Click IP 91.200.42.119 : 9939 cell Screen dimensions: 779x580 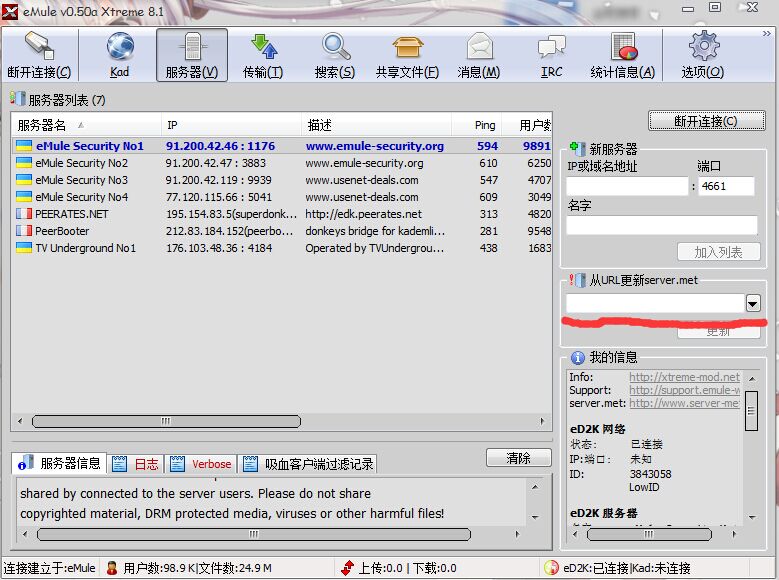(x=219, y=180)
